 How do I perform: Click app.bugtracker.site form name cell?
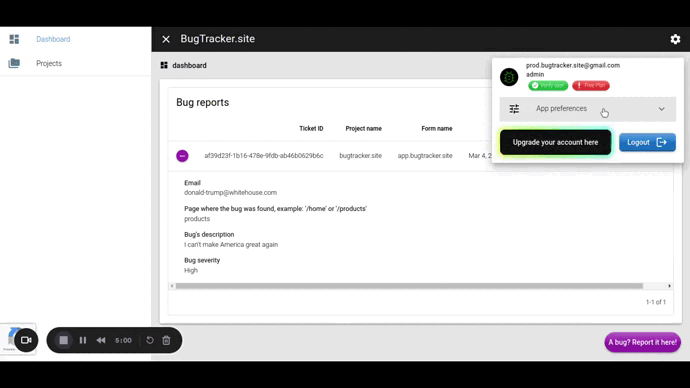click(x=425, y=156)
